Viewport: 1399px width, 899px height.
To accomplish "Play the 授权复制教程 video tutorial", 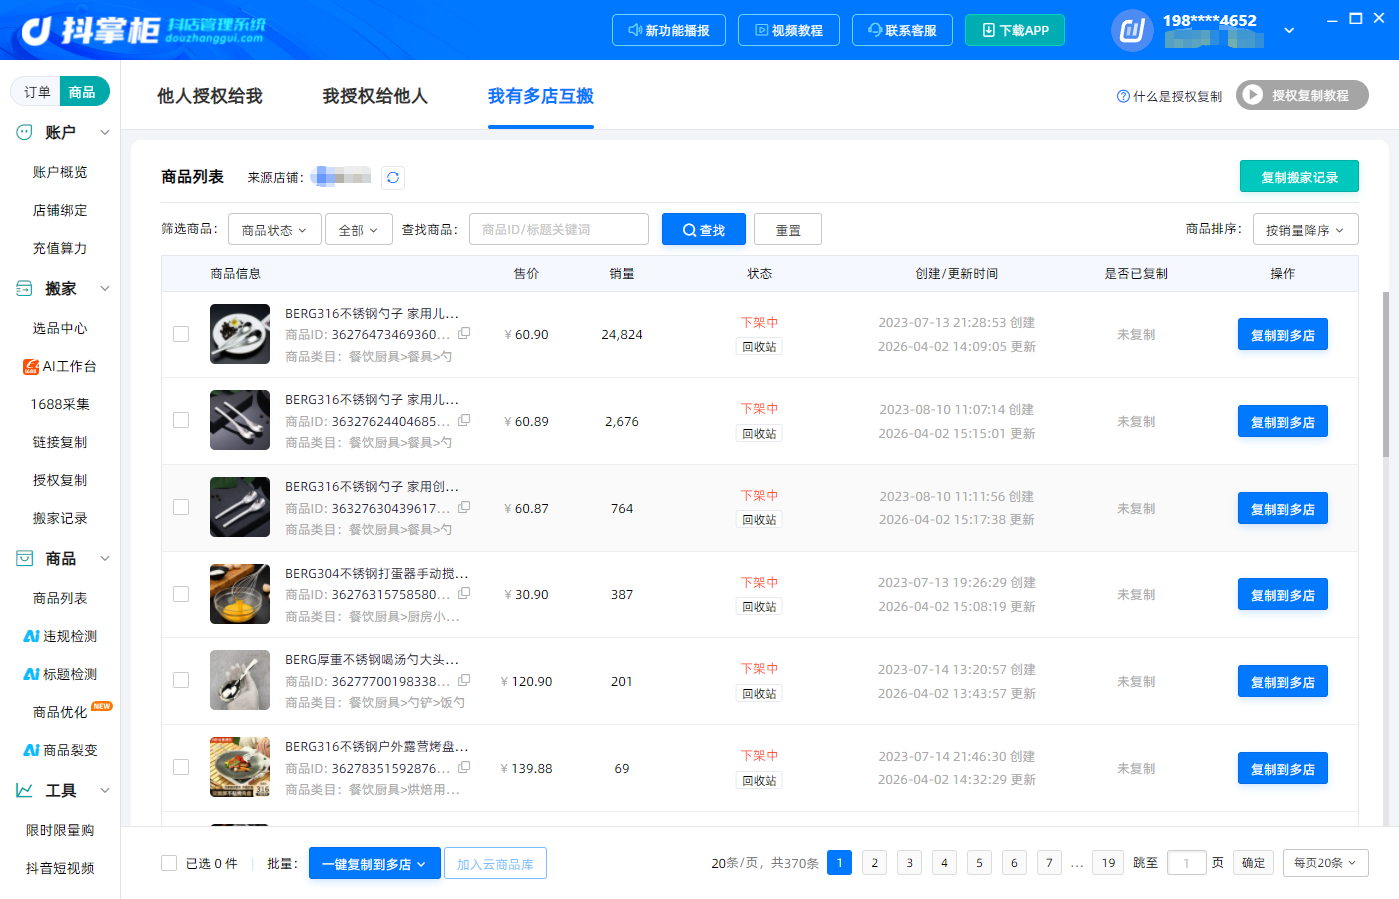I will 1302,95.
